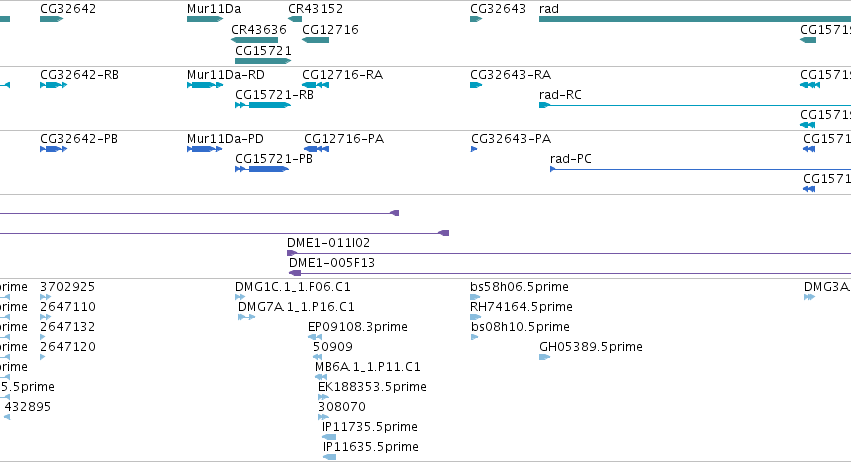
Task: Select the MB6A.1_1.P11.C1 label
Action: [x=367, y=367]
